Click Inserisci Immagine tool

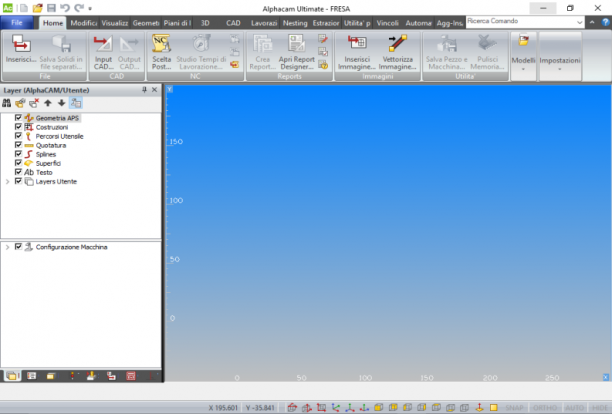(357, 53)
